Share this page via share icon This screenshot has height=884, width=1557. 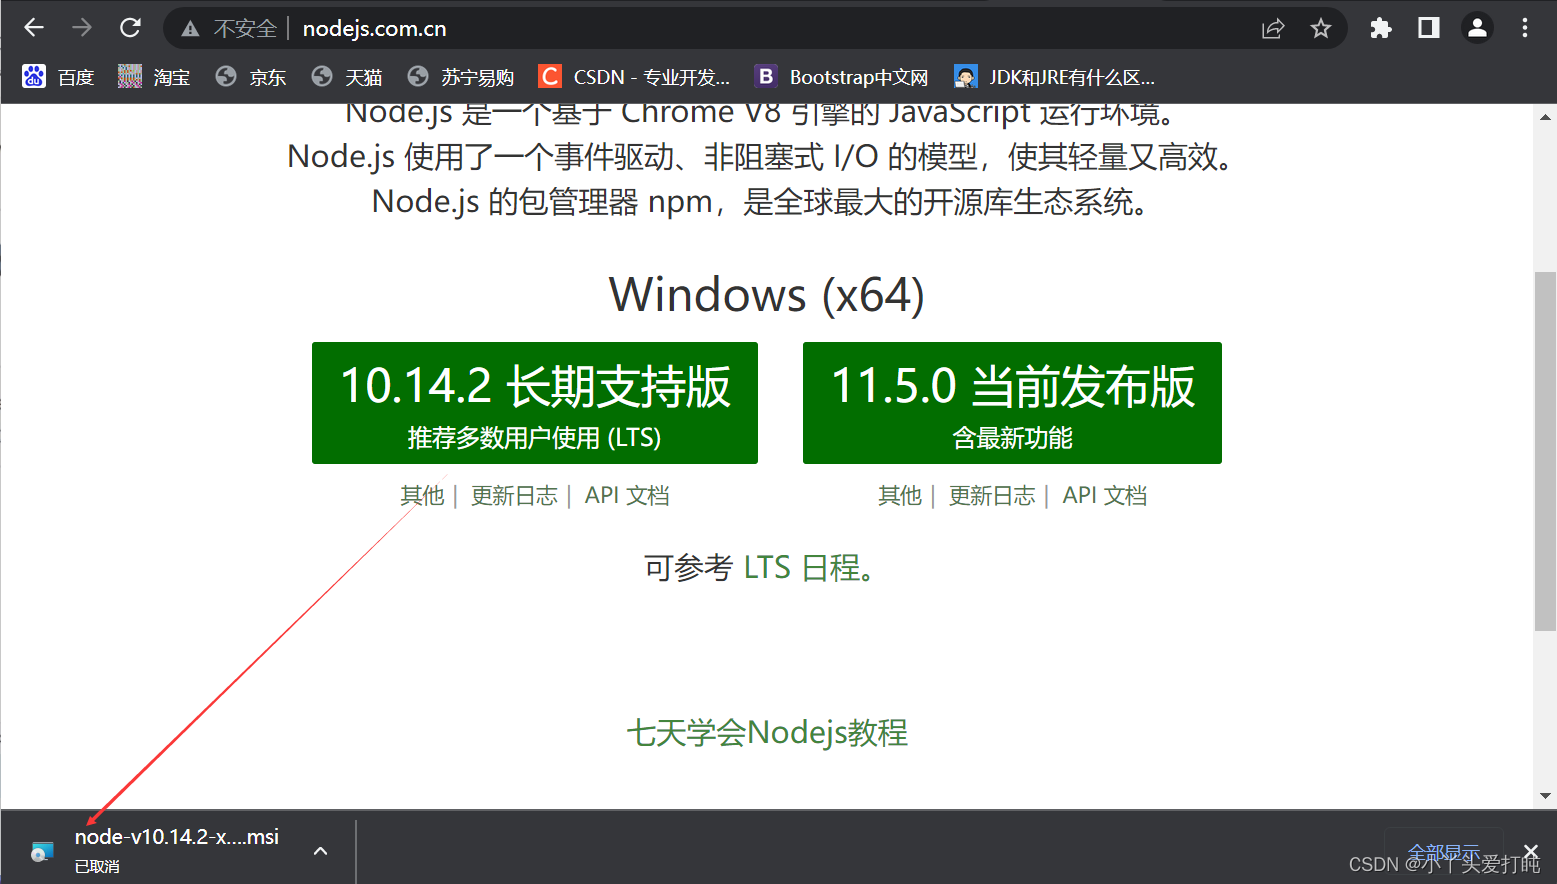(1273, 29)
